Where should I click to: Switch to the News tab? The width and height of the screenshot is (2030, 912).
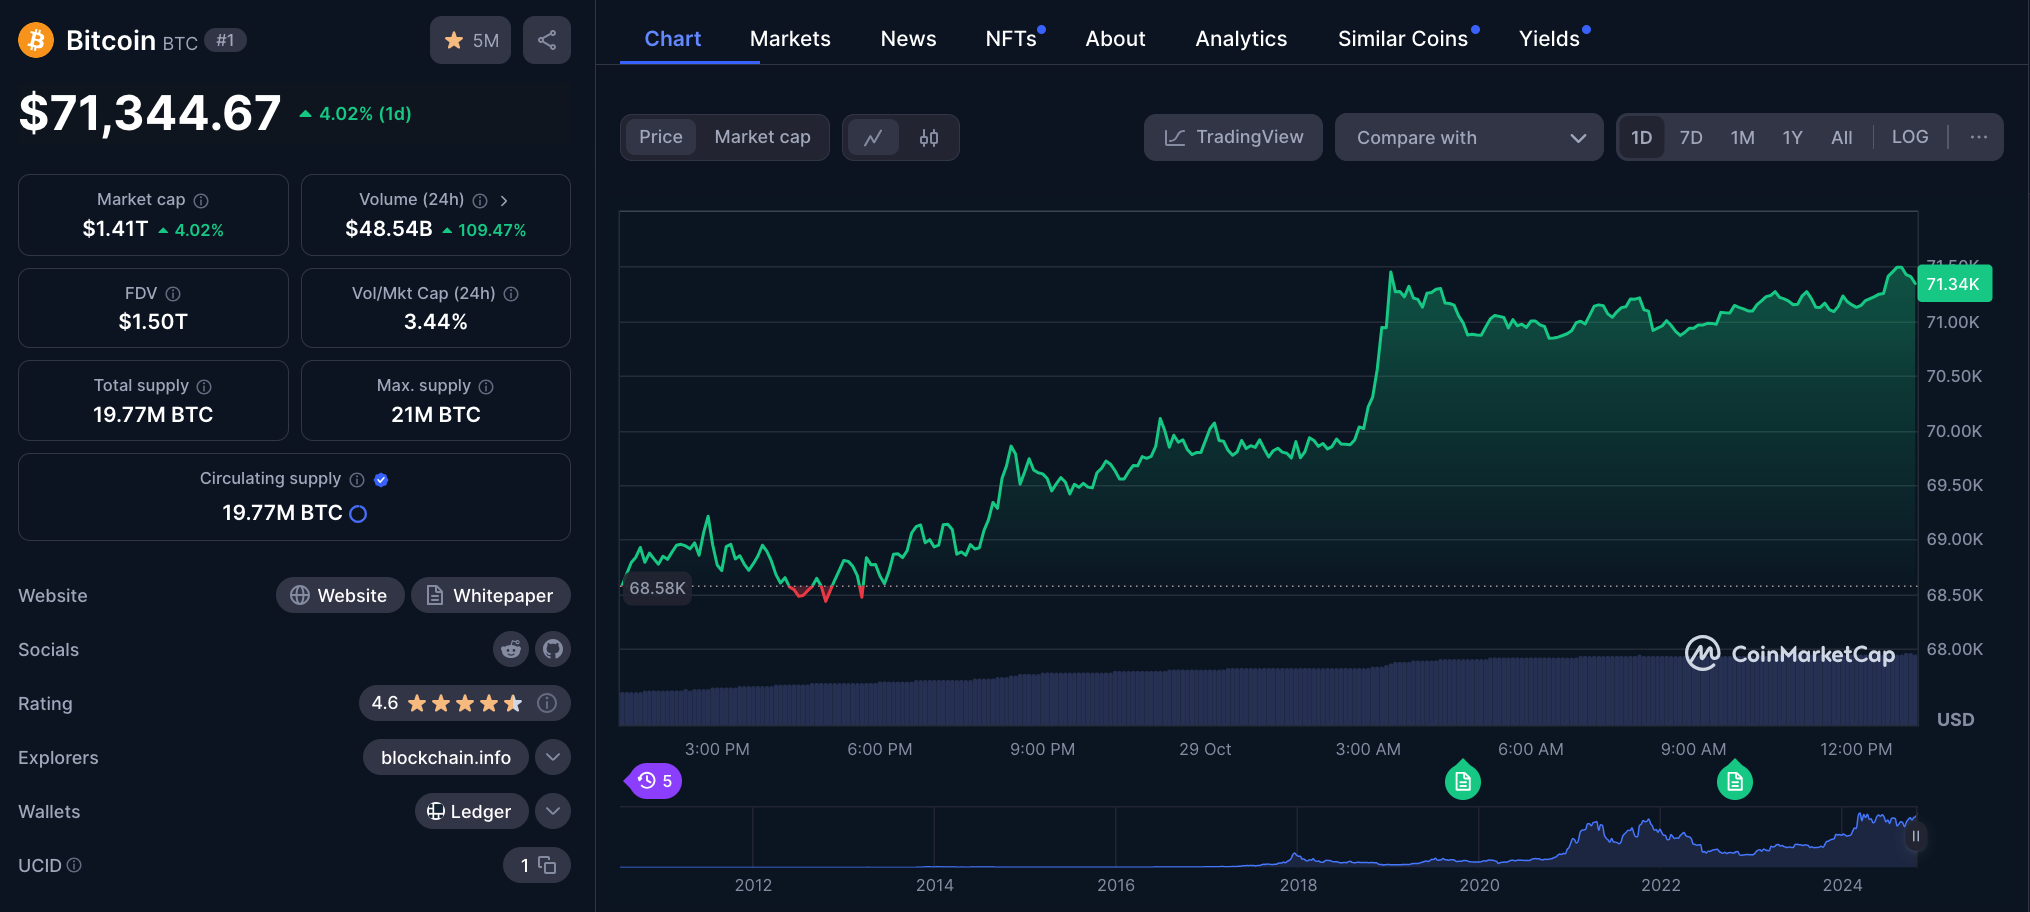908,39
